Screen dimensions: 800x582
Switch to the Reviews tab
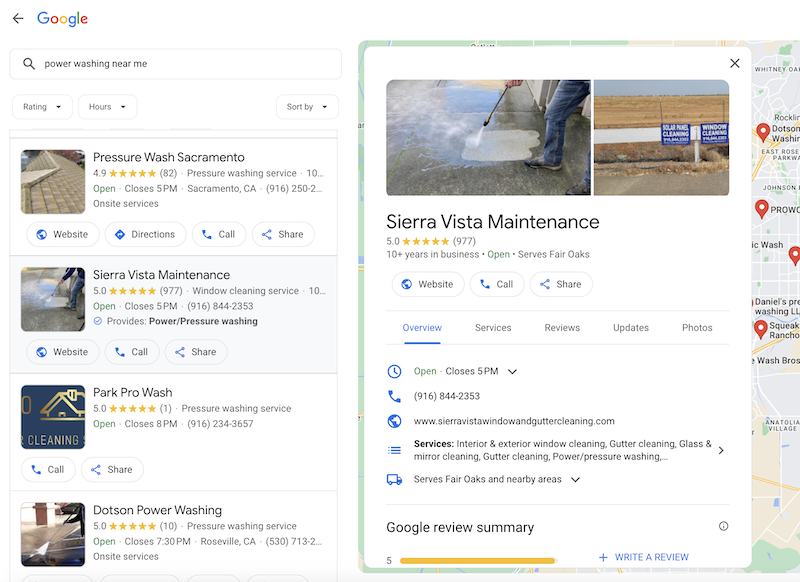click(x=562, y=328)
